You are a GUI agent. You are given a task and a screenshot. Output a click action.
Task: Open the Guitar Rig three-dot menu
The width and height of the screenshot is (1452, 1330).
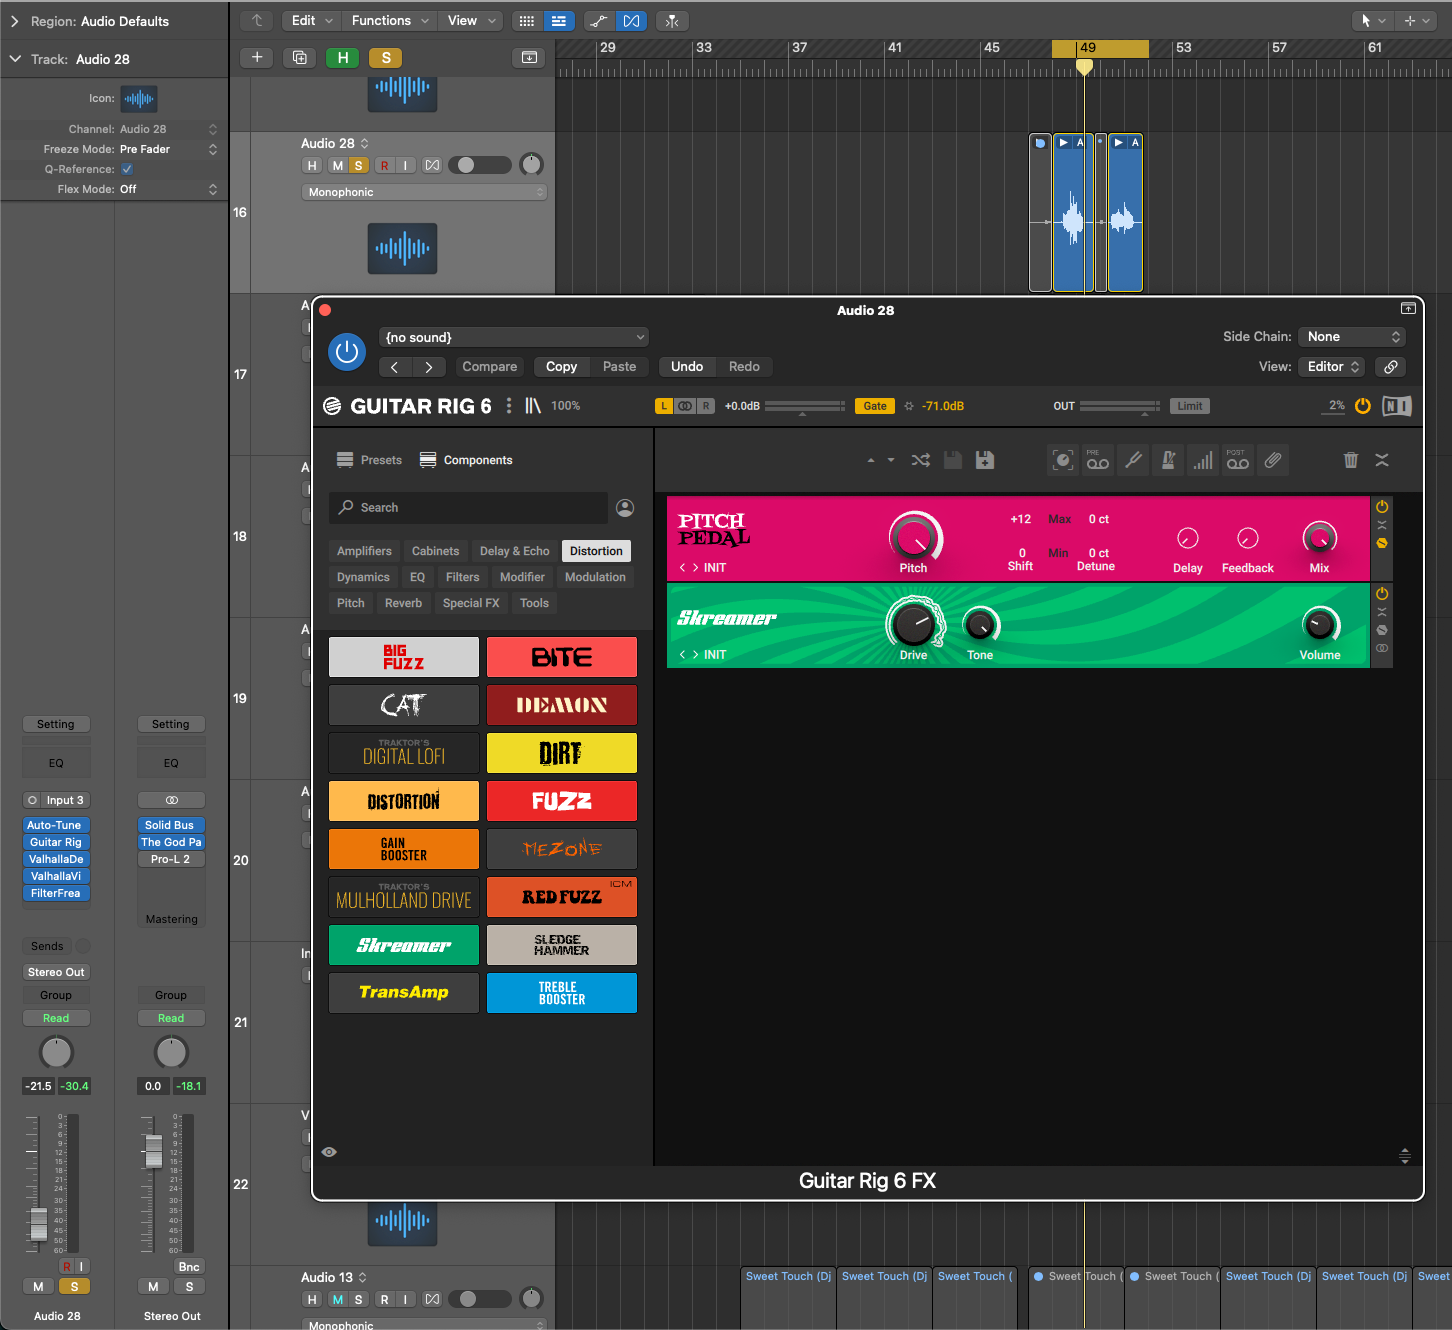509,406
